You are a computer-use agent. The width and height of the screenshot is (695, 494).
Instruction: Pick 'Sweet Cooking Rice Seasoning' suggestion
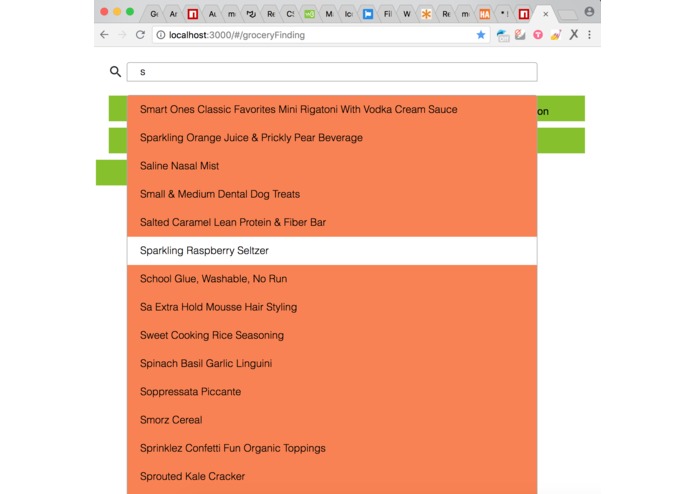(332, 335)
